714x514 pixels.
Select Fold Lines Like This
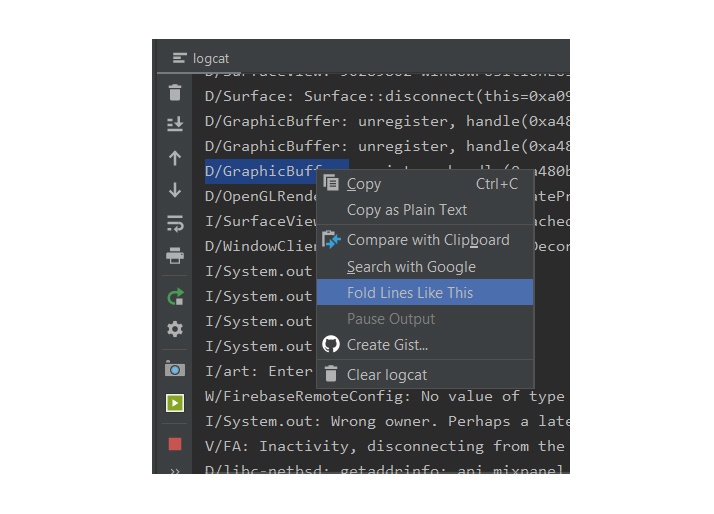pos(410,293)
